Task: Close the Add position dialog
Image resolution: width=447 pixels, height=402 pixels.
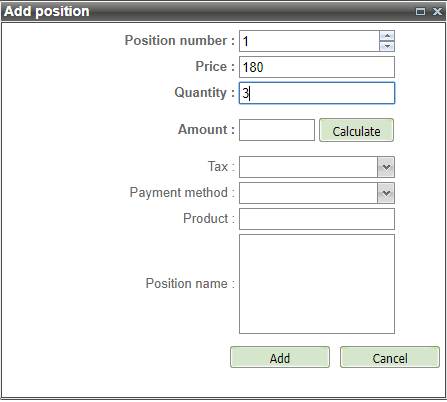Action: (x=437, y=12)
